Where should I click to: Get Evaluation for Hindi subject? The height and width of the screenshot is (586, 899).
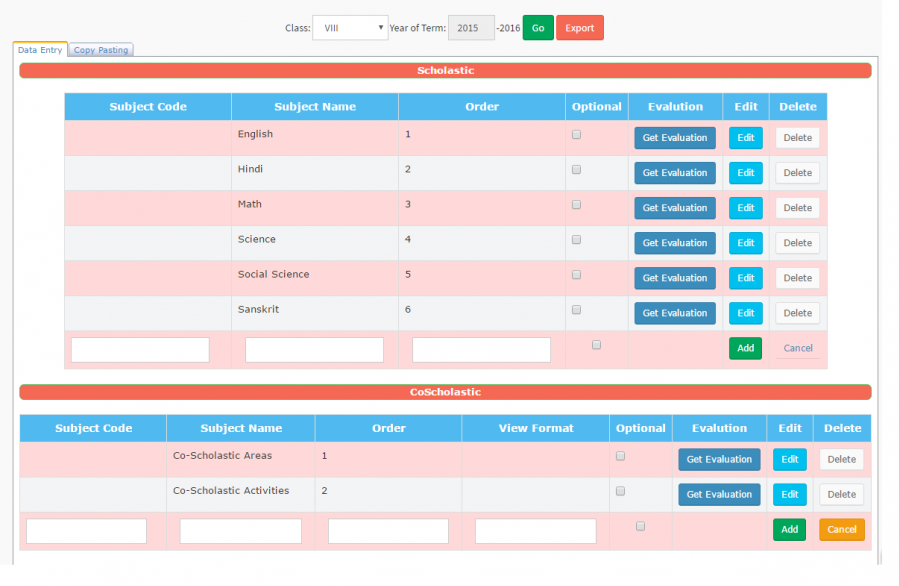674,173
